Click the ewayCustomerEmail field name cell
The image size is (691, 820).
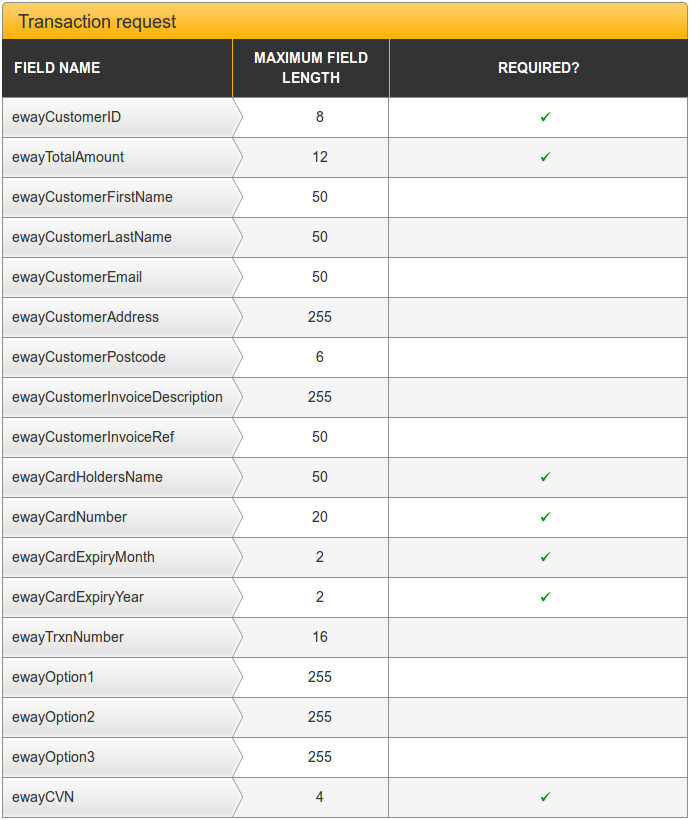(77, 277)
